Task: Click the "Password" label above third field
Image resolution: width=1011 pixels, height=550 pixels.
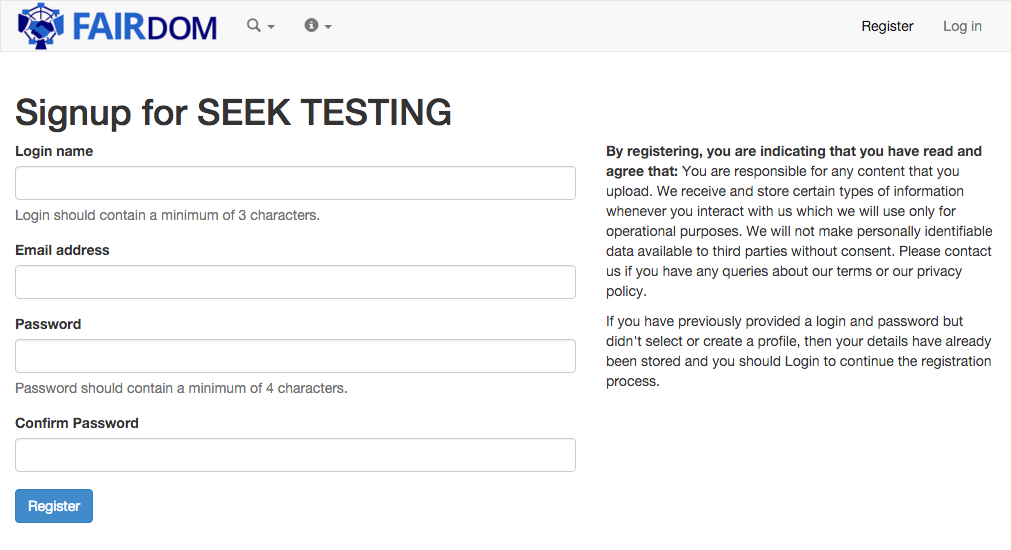Action: pyautogui.click(x=48, y=324)
